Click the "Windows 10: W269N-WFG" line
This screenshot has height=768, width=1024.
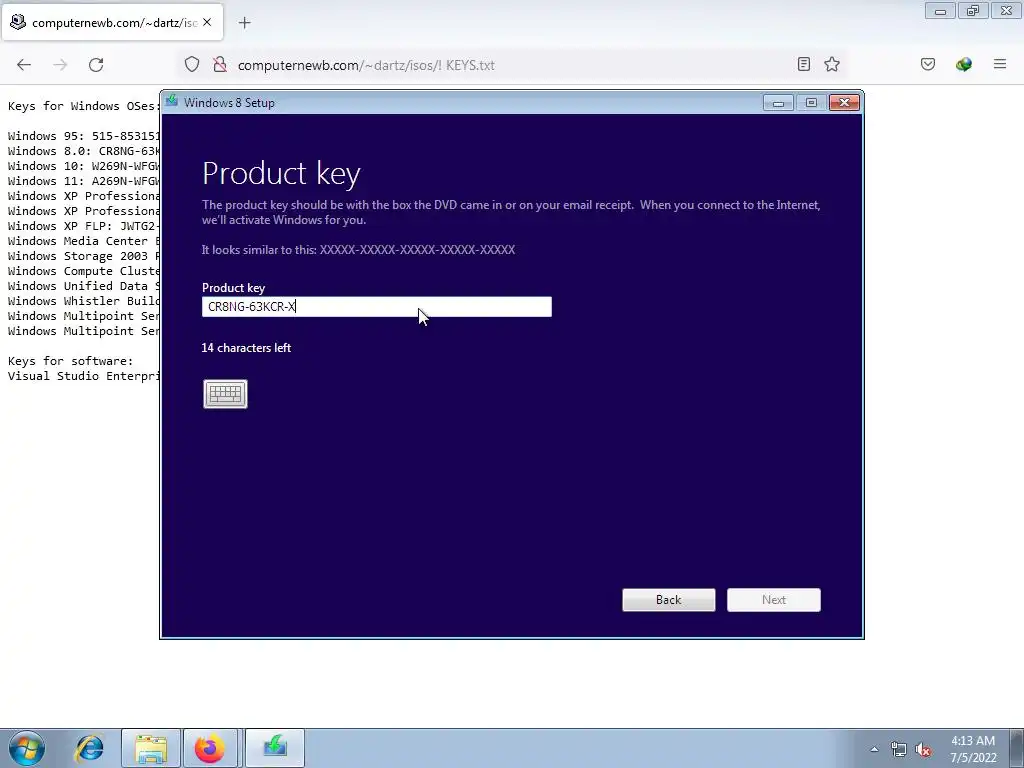pyautogui.click(x=84, y=166)
